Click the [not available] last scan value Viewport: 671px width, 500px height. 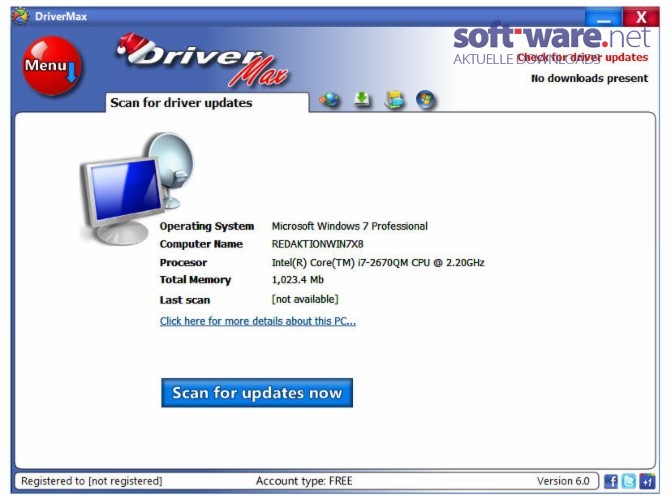[x=305, y=299]
